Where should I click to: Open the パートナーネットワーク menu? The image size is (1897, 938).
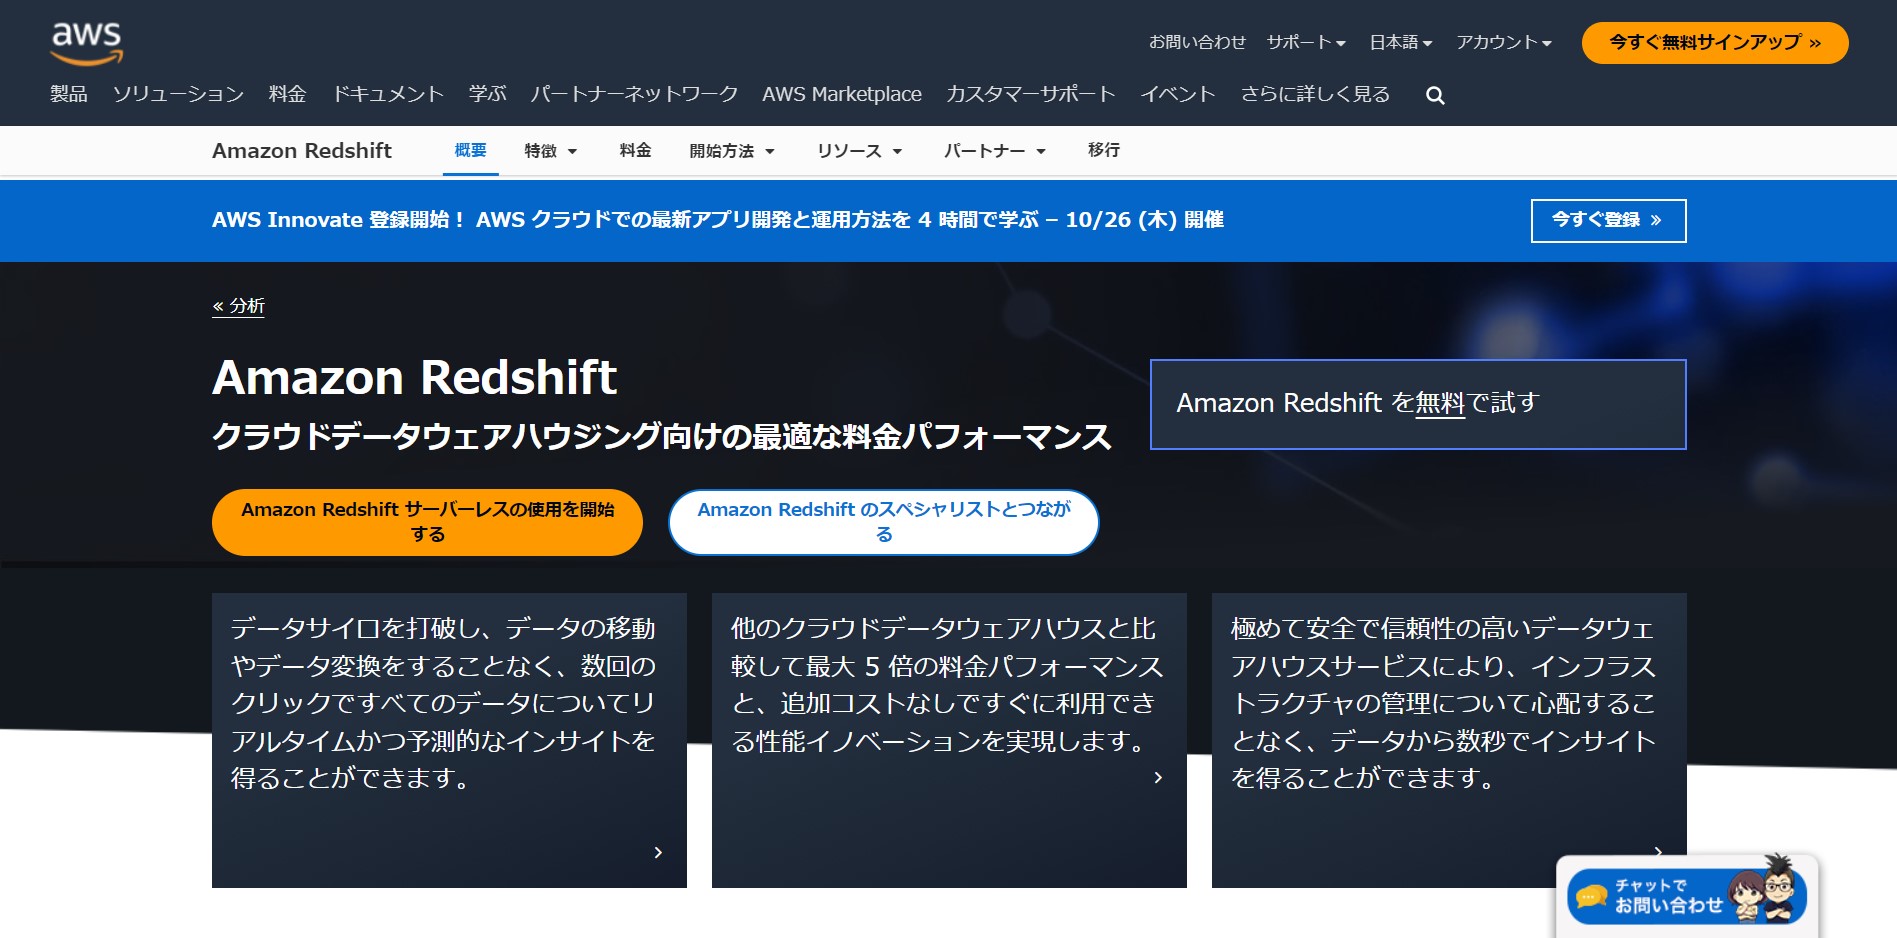(x=634, y=94)
